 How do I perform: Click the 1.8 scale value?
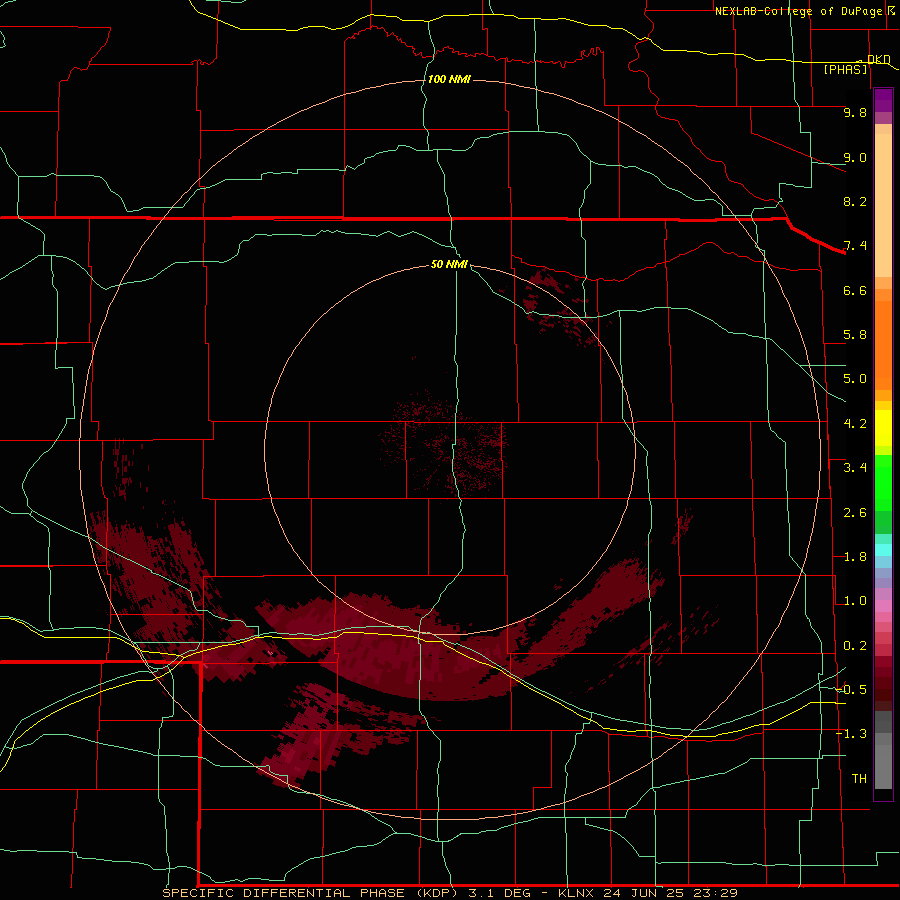(x=855, y=557)
